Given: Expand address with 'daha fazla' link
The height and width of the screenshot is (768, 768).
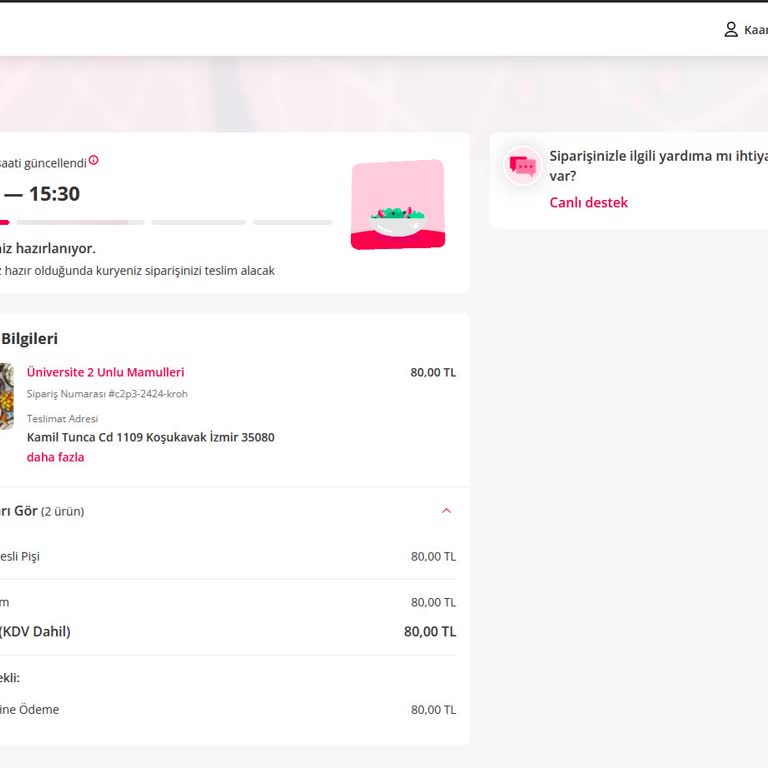Looking at the screenshot, I should click(55, 457).
